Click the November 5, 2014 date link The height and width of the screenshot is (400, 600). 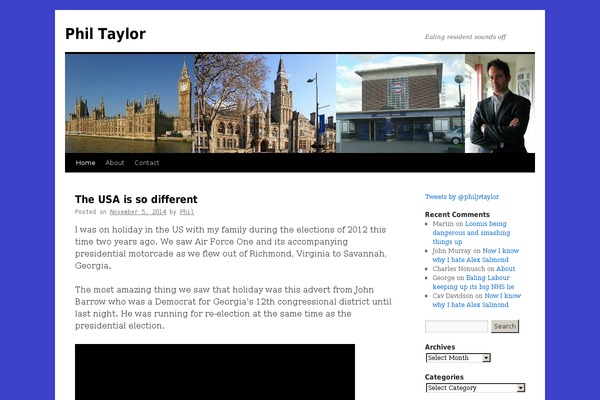(138, 212)
